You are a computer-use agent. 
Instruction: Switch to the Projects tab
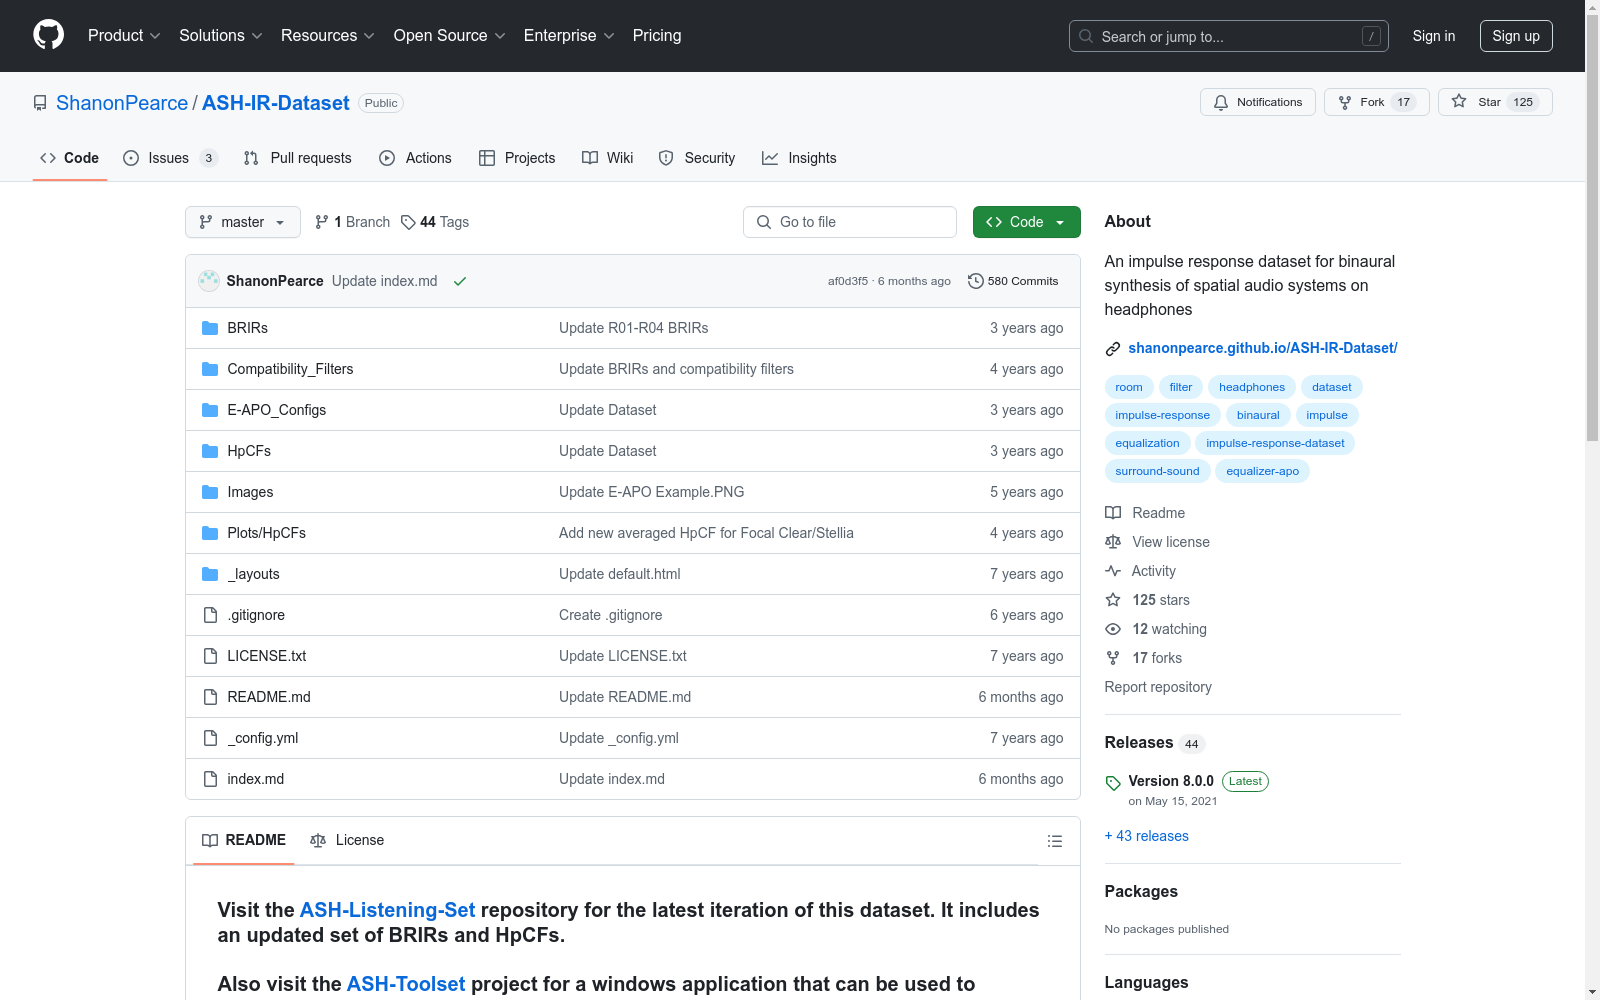[517, 158]
